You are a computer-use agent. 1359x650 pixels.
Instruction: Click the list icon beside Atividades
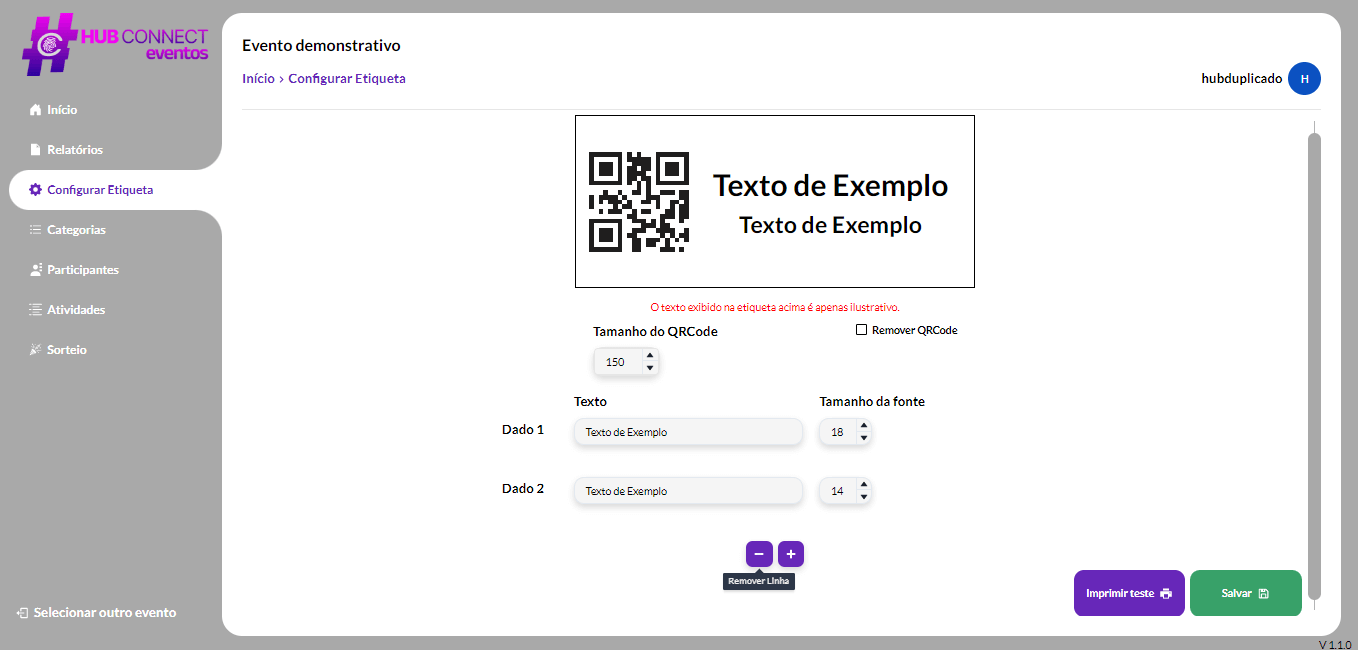tap(36, 310)
